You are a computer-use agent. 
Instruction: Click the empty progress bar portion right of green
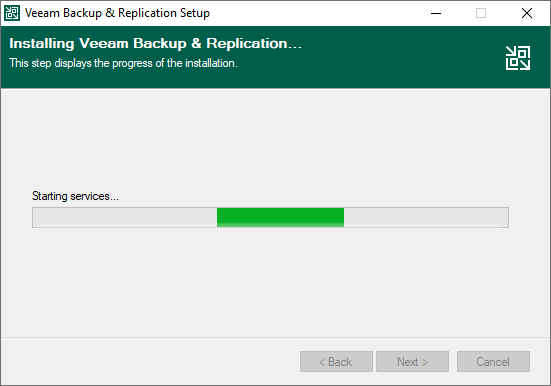(426, 217)
